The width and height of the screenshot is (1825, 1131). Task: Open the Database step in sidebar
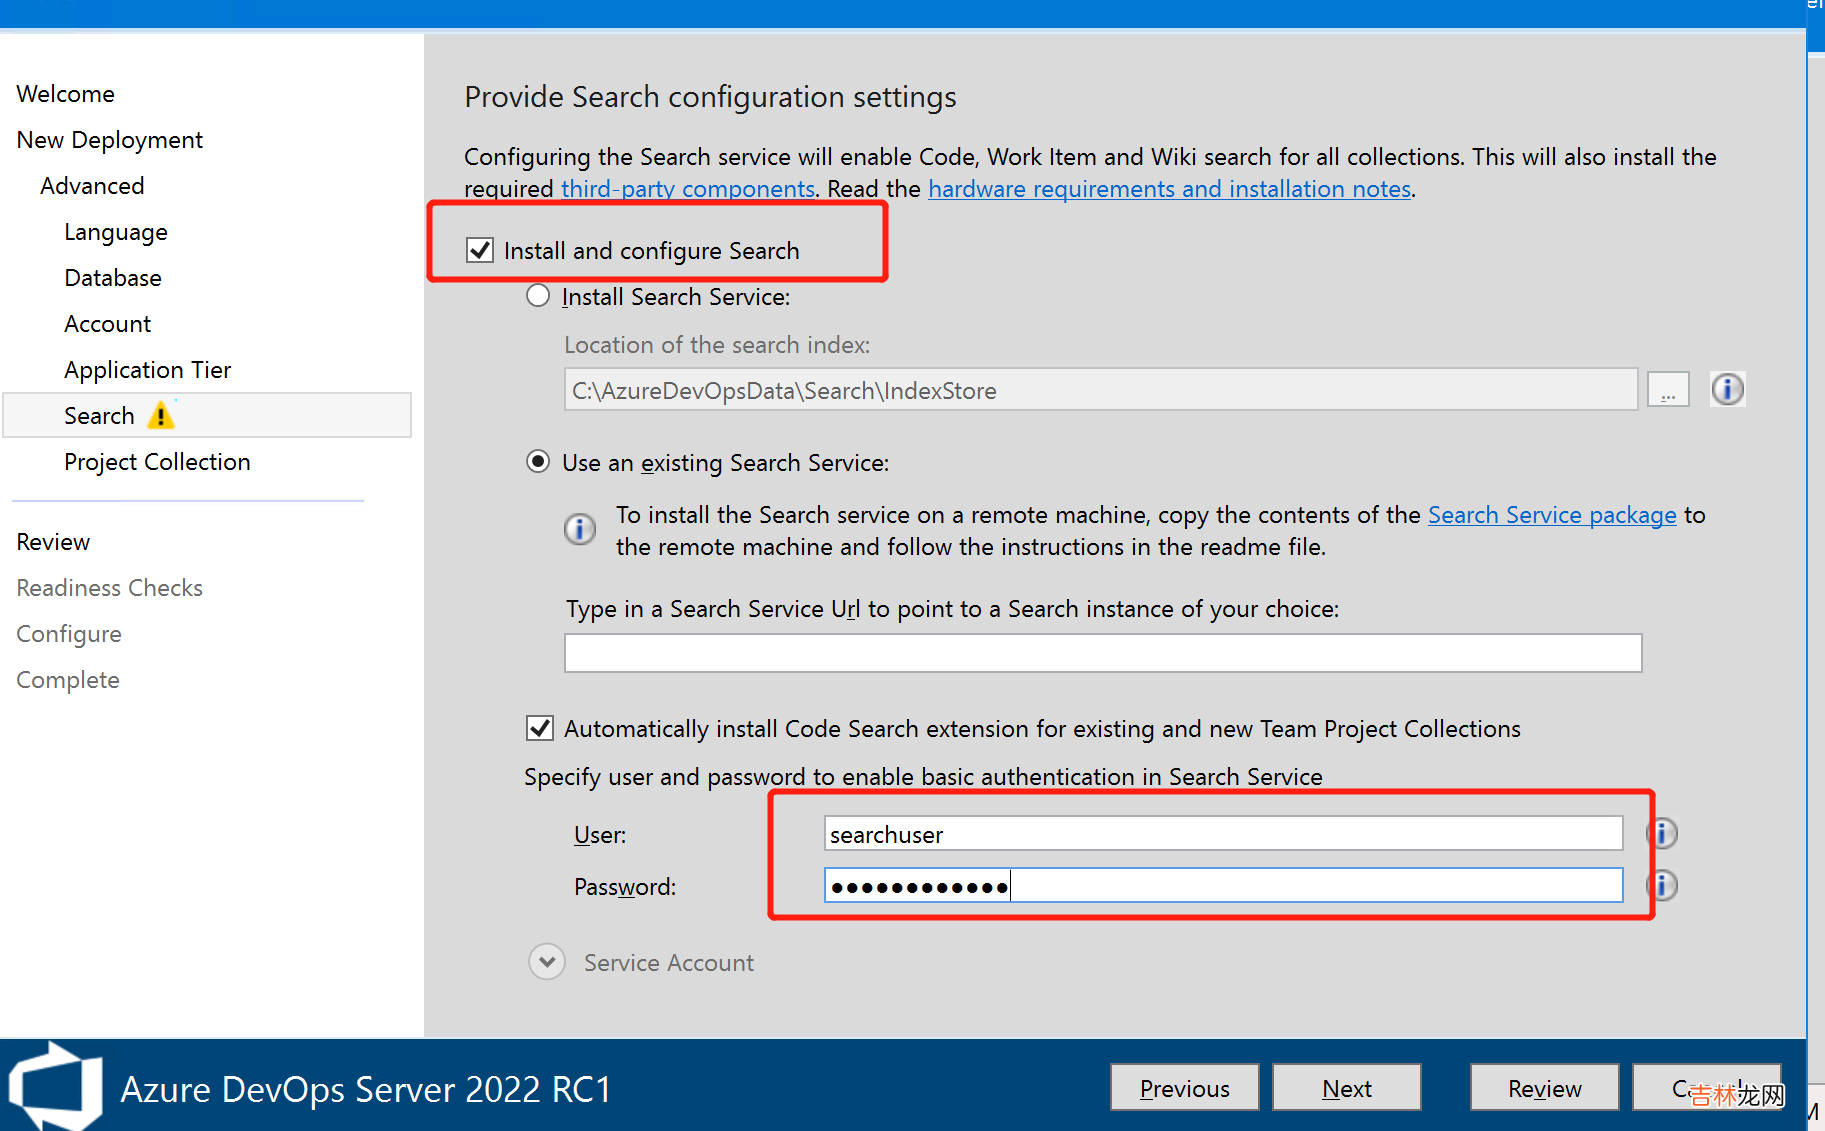(x=113, y=278)
